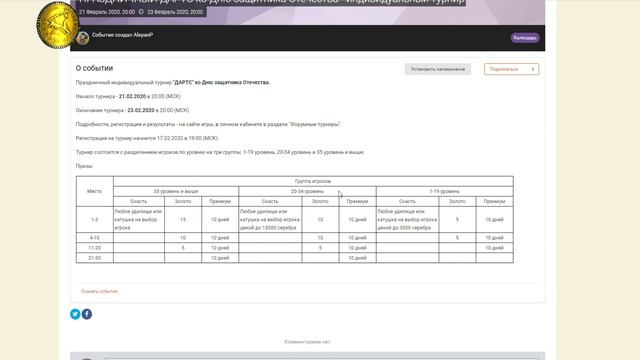Open the Подписаться dropdown
The width and height of the screenshot is (640, 360).
511,69
